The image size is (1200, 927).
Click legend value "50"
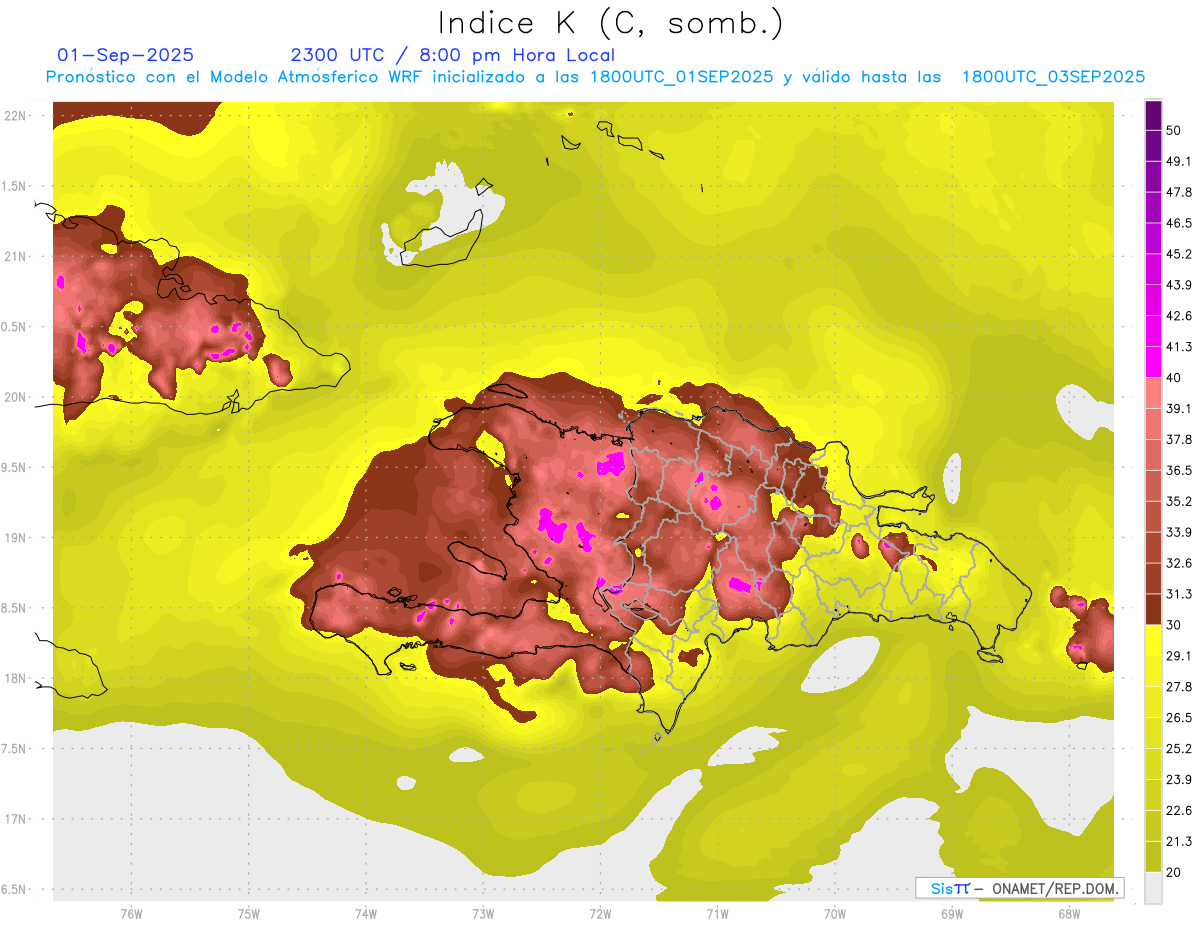click(1175, 131)
